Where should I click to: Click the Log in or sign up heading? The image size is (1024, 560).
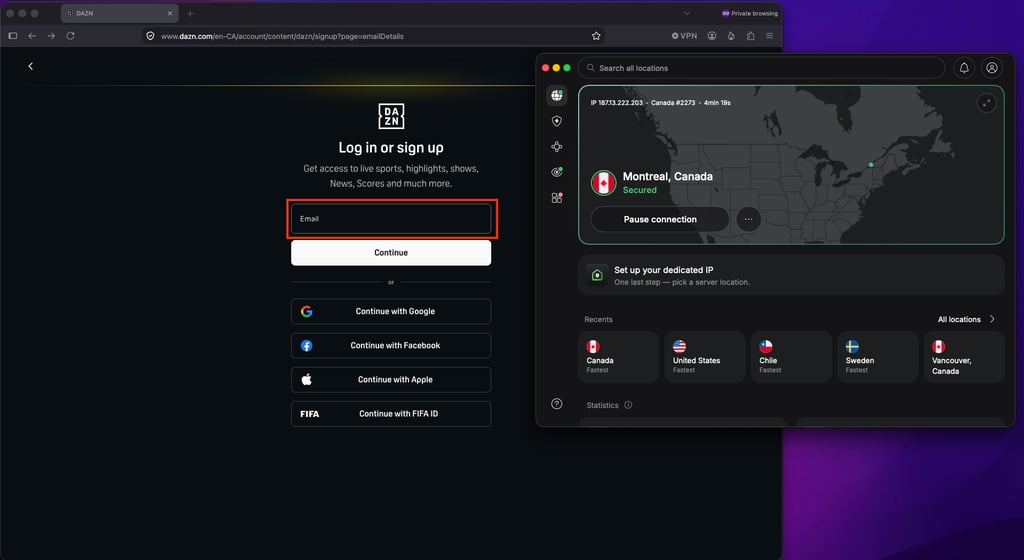391,148
